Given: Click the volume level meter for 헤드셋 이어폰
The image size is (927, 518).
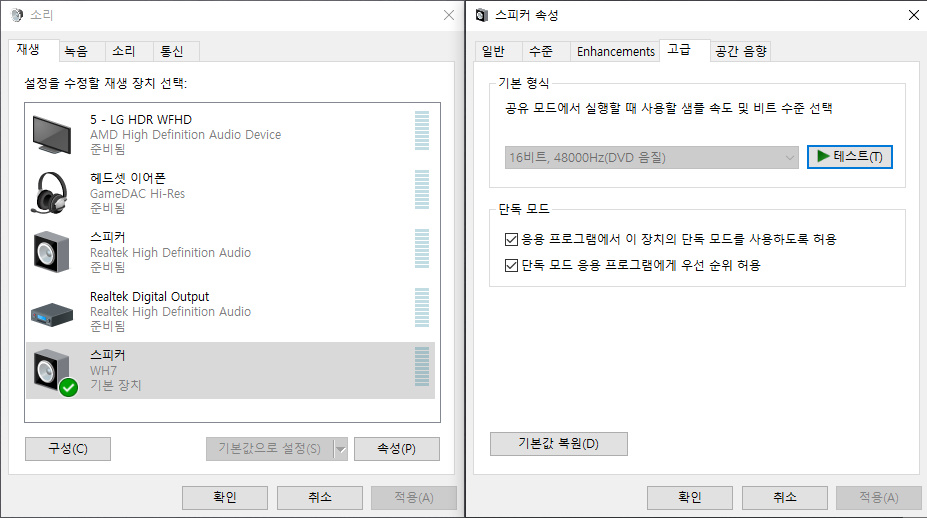Looking at the screenshot, I should coord(422,189).
